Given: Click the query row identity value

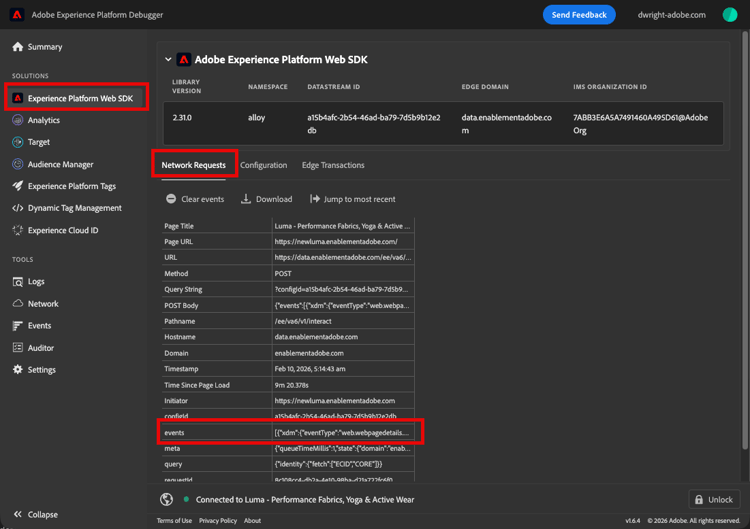Looking at the screenshot, I should click(x=328, y=464).
